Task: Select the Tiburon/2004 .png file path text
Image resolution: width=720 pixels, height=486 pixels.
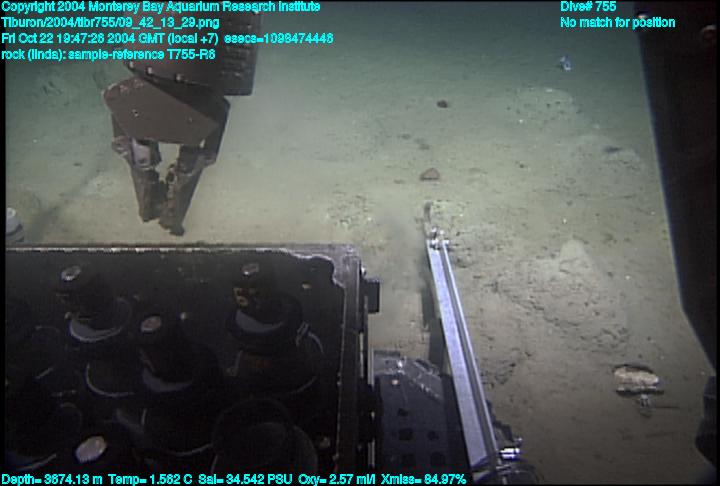Action: pyautogui.click(x=110, y=23)
